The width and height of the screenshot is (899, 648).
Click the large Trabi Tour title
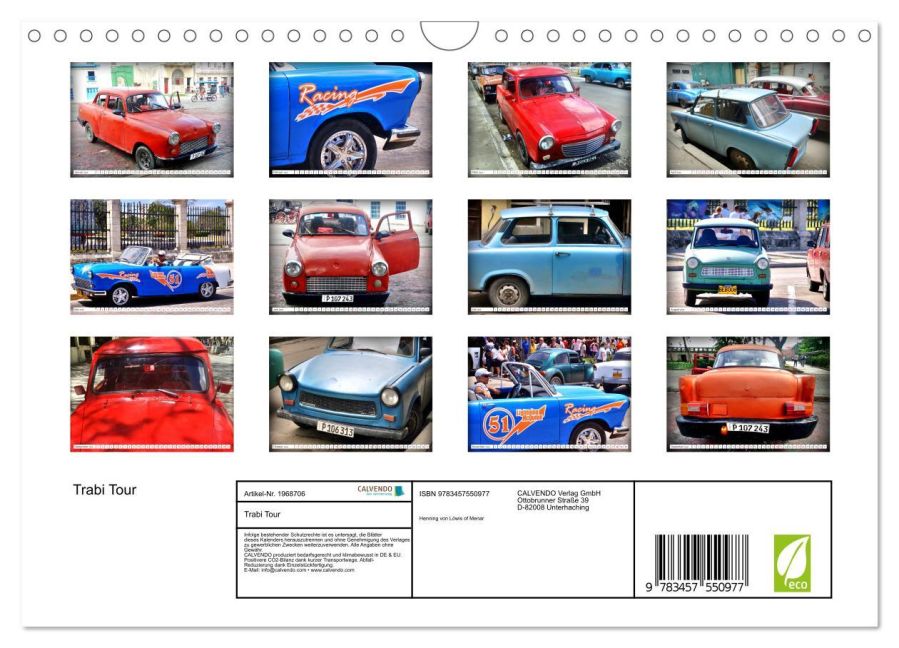(x=105, y=490)
